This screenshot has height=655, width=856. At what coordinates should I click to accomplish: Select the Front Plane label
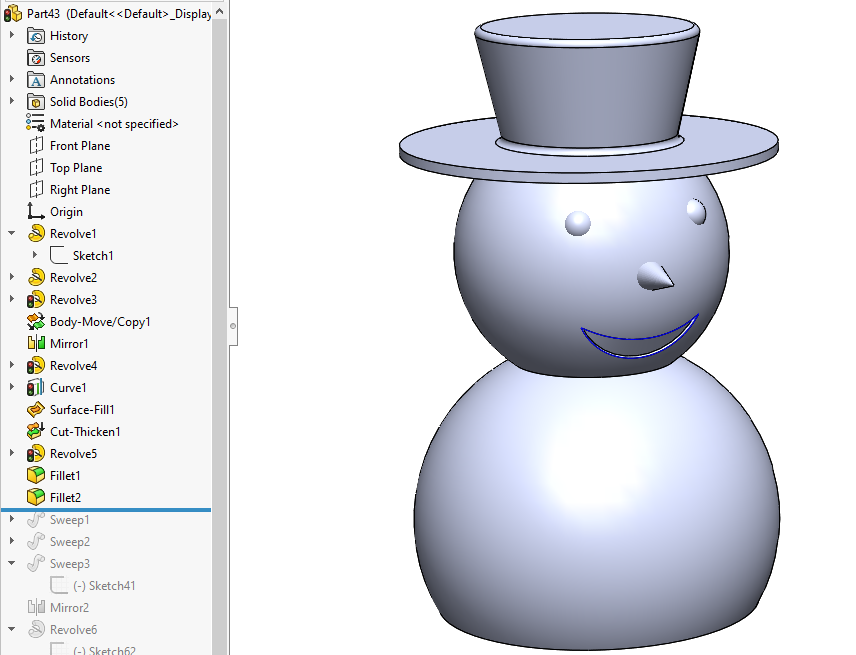[x=80, y=146]
